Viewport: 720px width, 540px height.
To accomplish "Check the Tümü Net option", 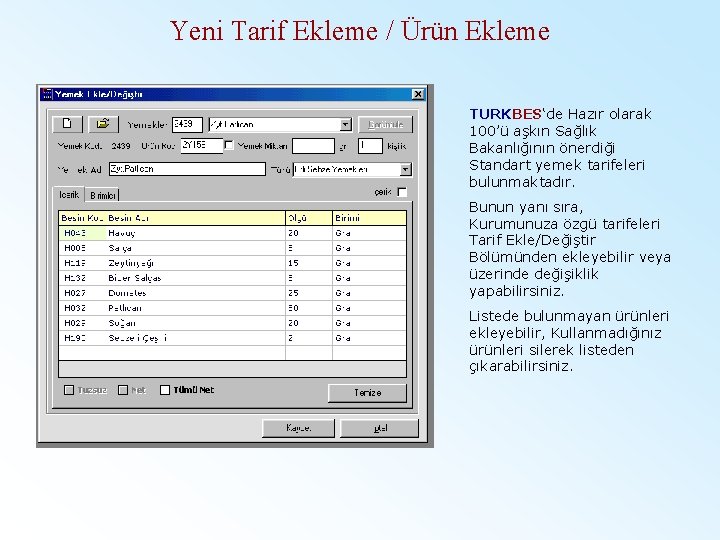I will (x=165, y=390).
